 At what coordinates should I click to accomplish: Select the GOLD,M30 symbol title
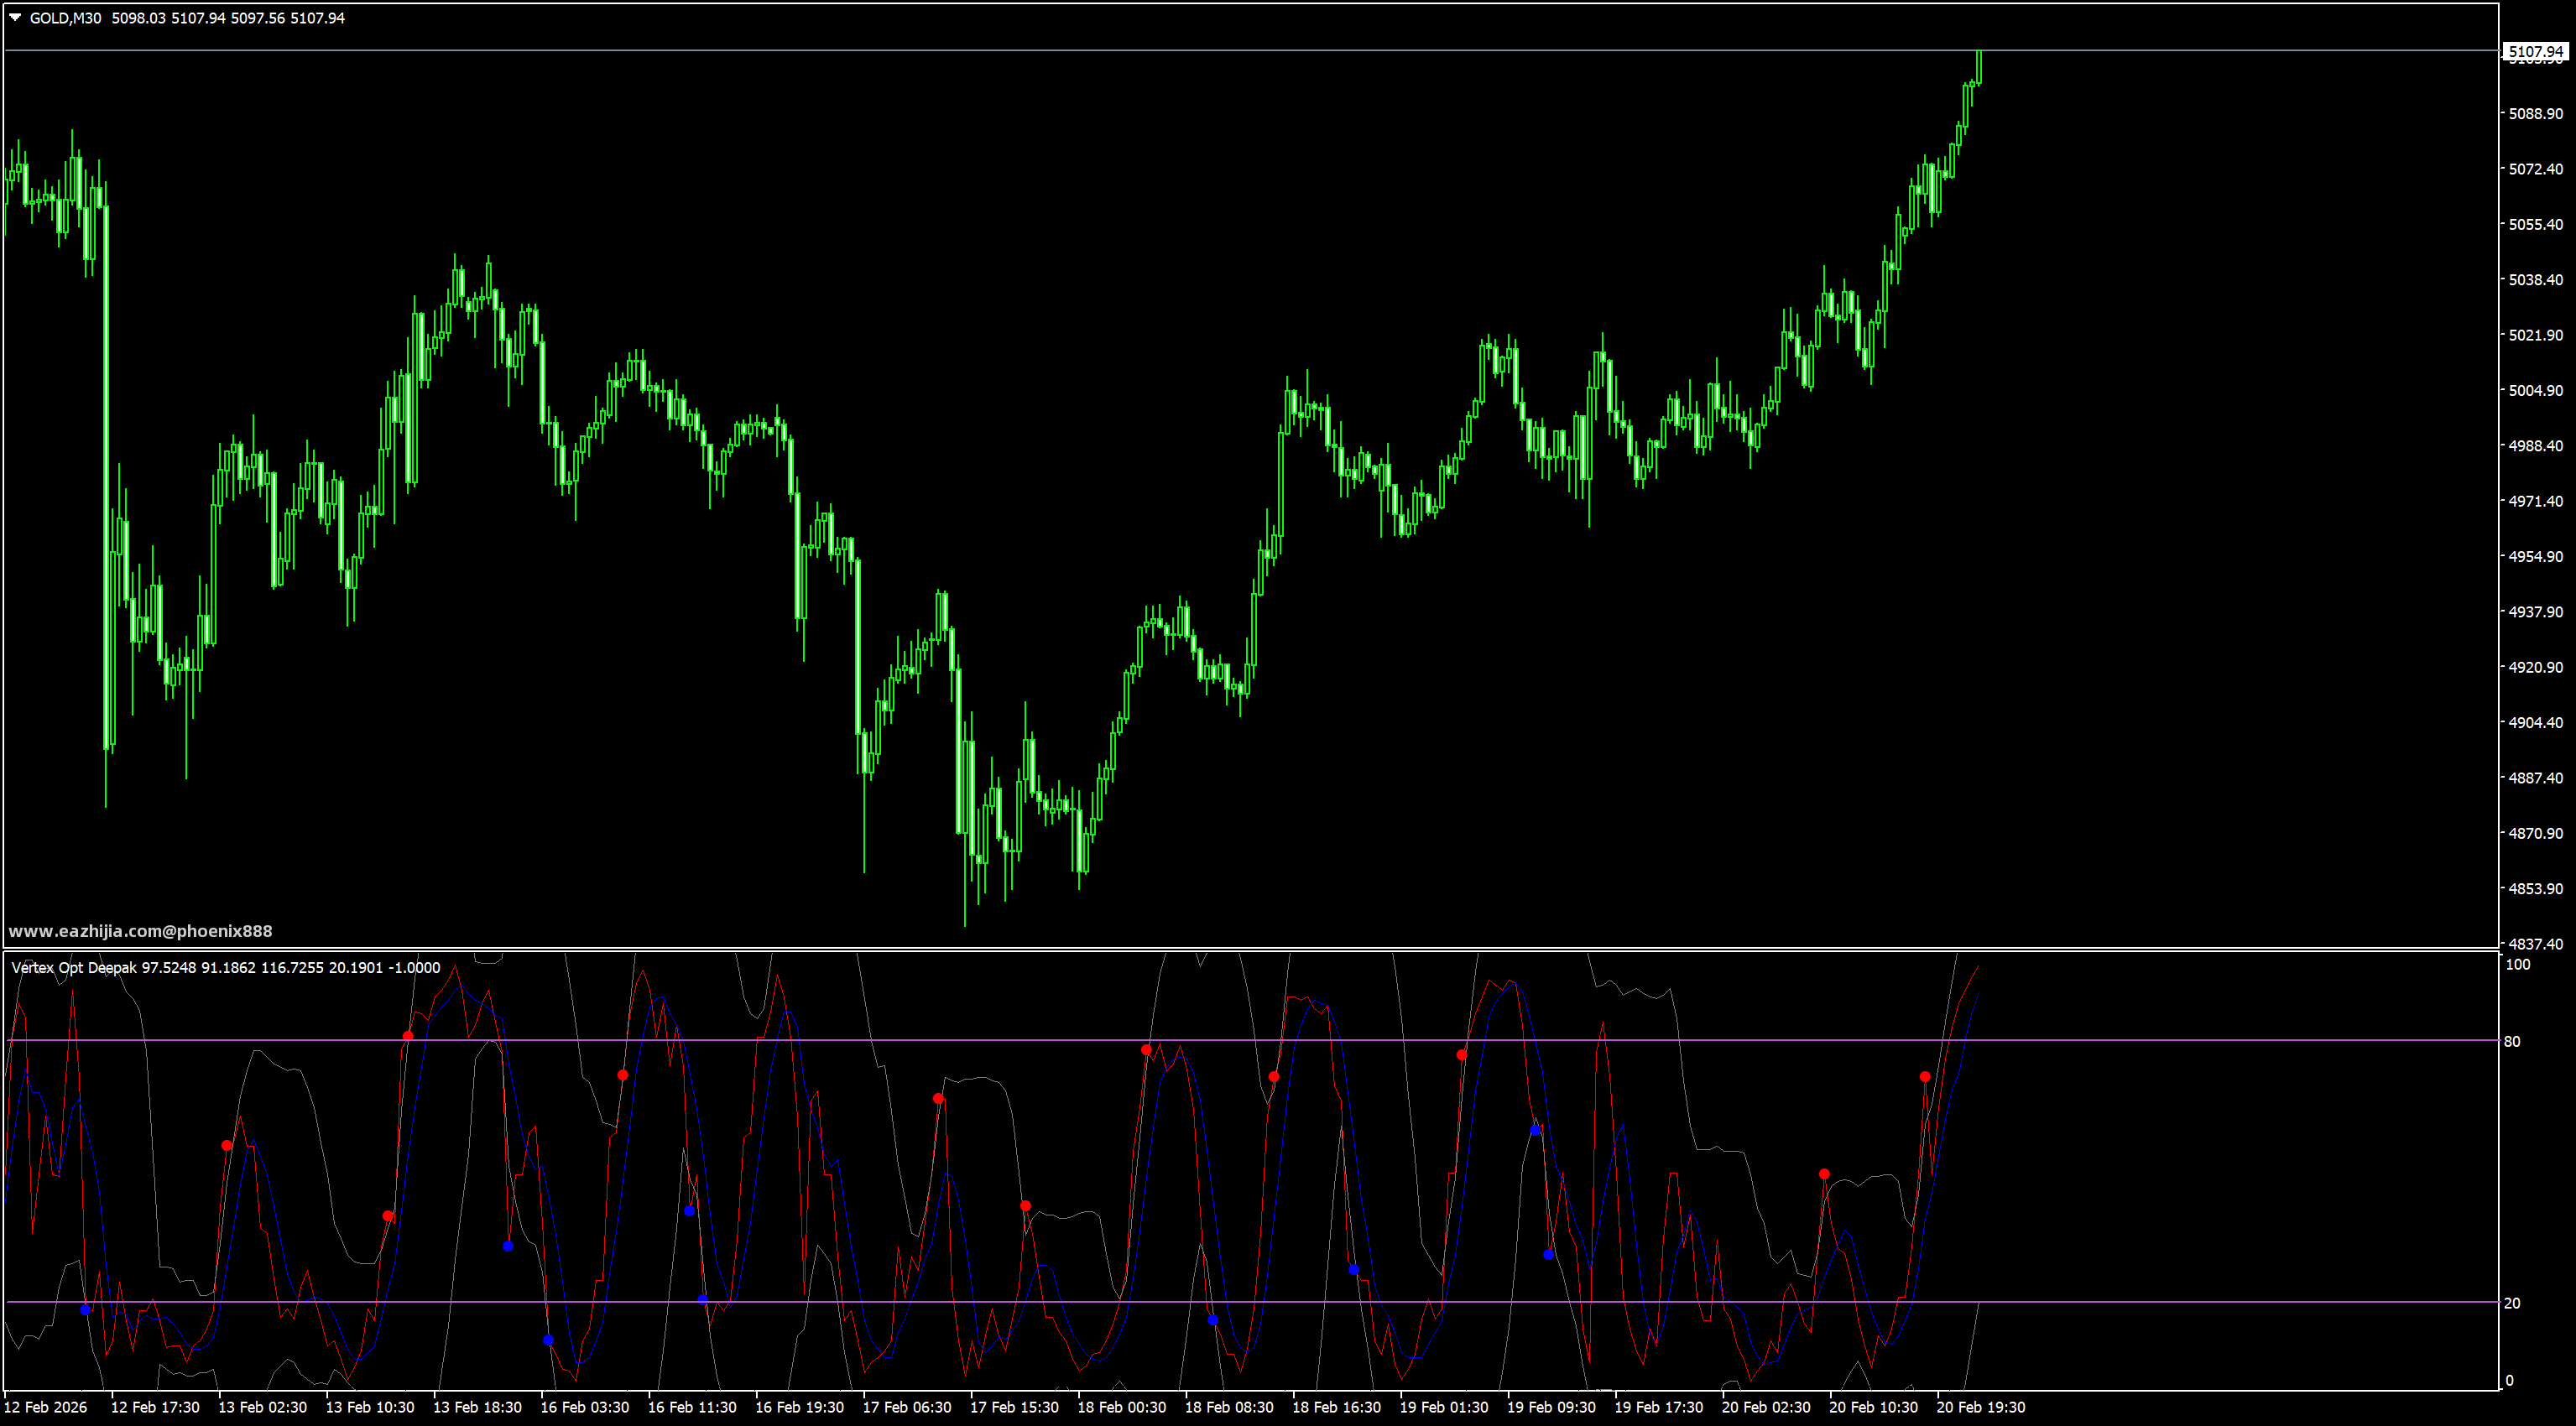[x=65, y=18]
